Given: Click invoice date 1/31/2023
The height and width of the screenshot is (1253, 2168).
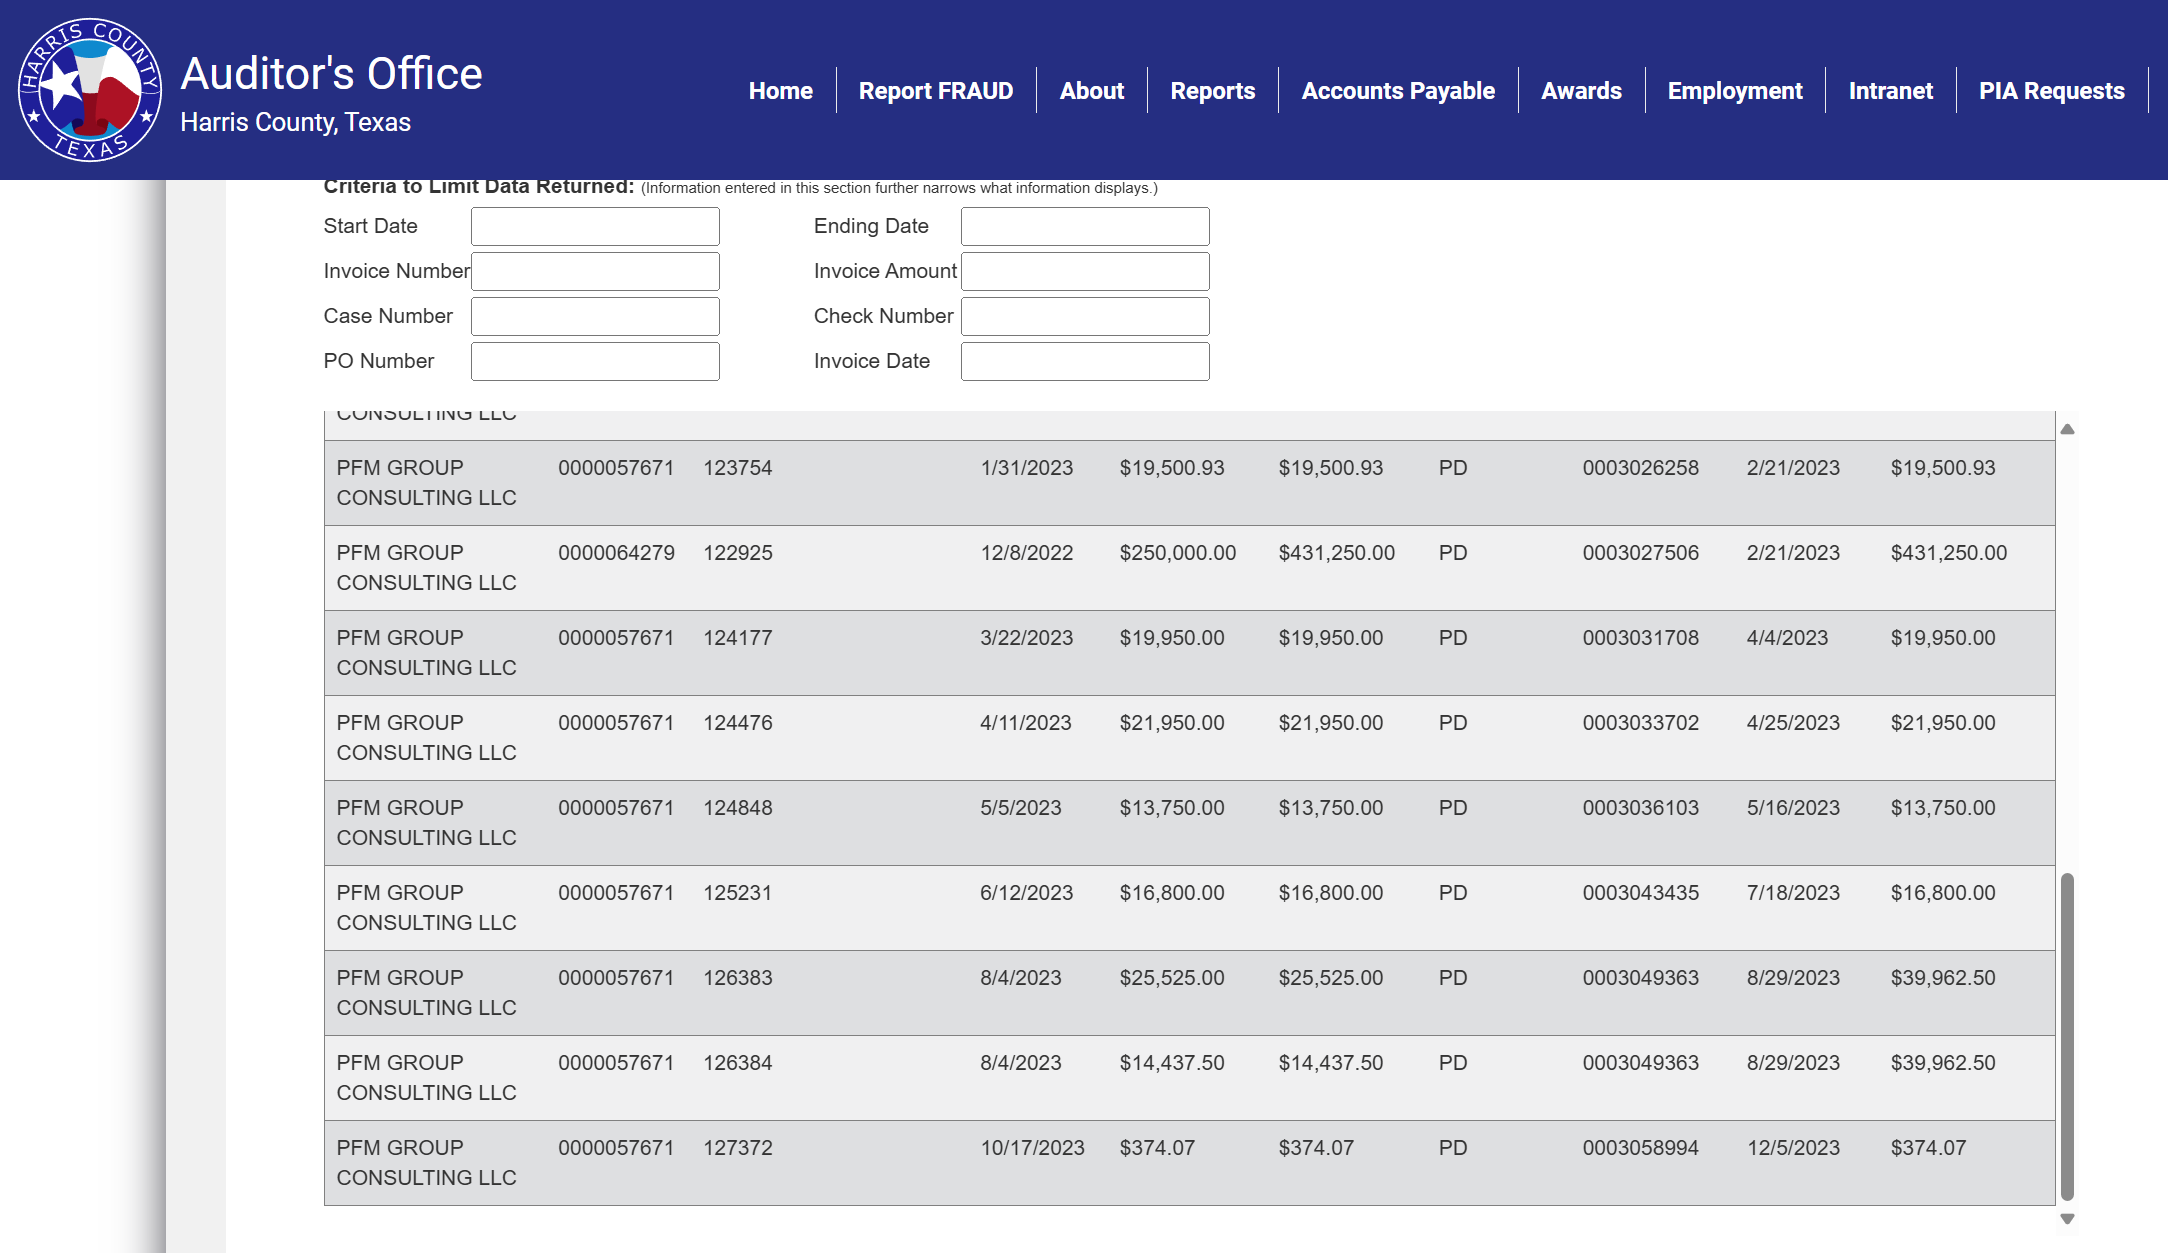Looking at the screenshot, I should tap(1026, 468).
